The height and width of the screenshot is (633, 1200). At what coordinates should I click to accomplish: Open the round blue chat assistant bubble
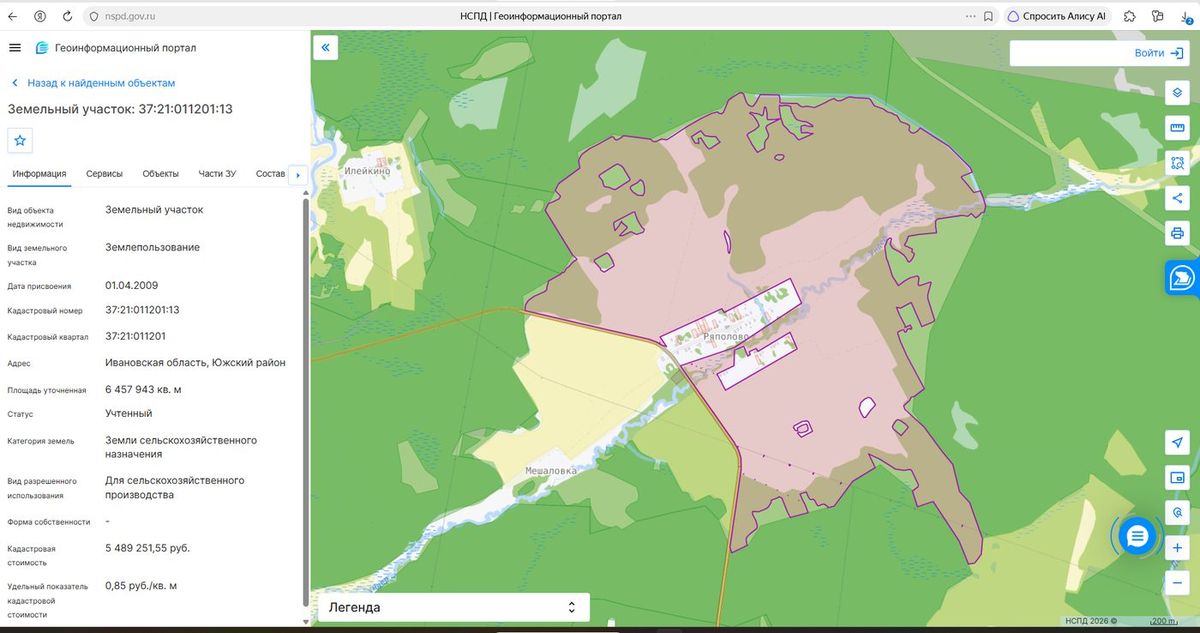coord(1137,537)
